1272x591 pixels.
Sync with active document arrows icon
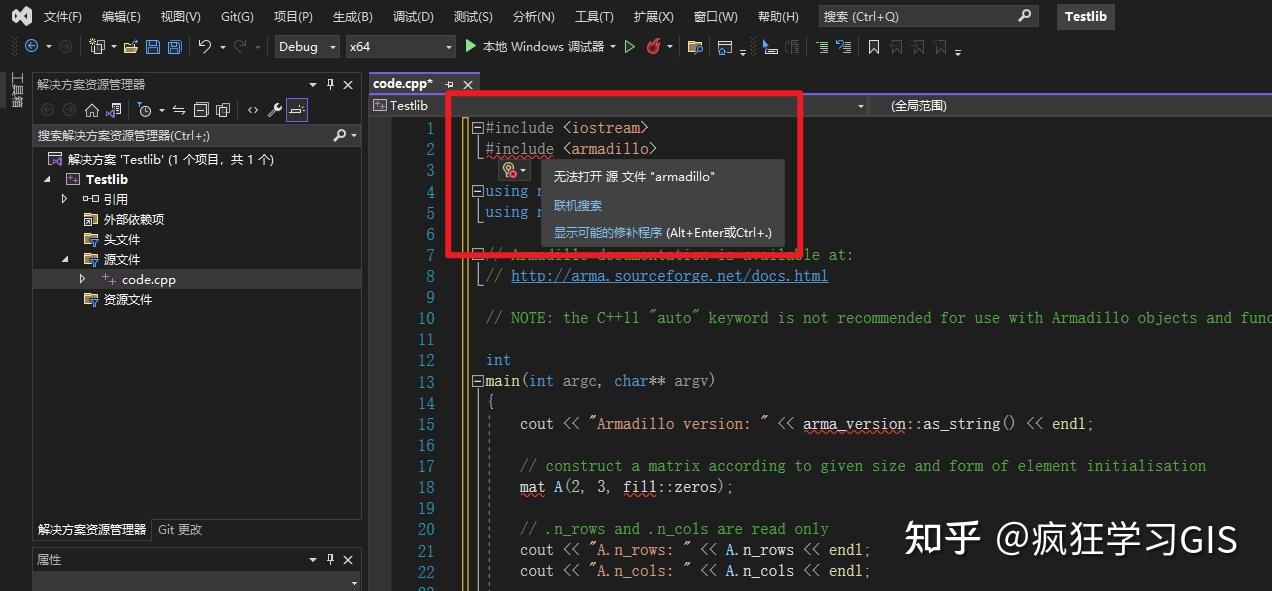(179, 110)
